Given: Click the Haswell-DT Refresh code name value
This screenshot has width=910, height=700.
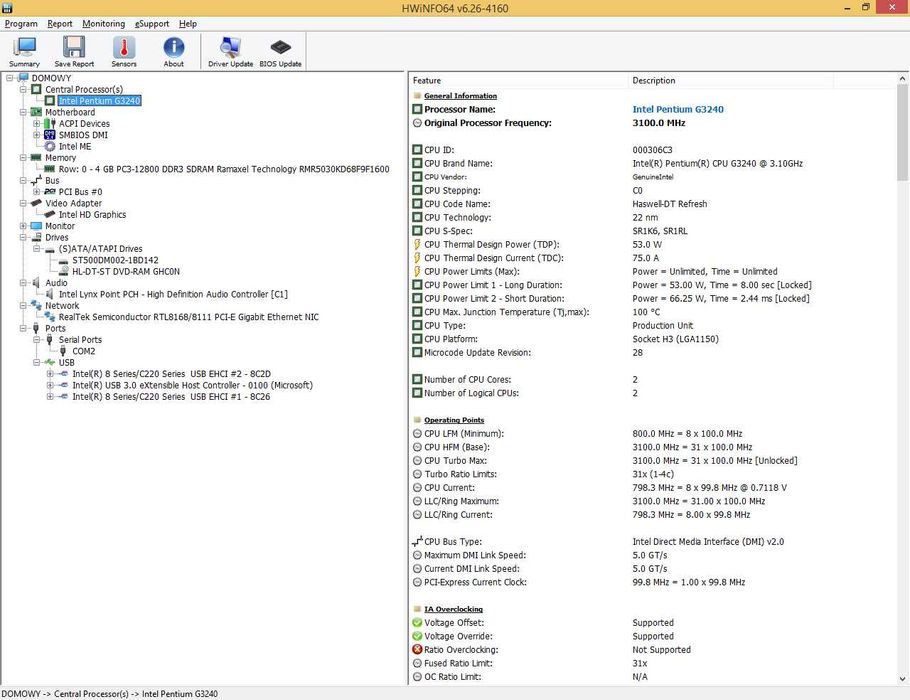Looking at the screenshot, I should click(670, 204).
